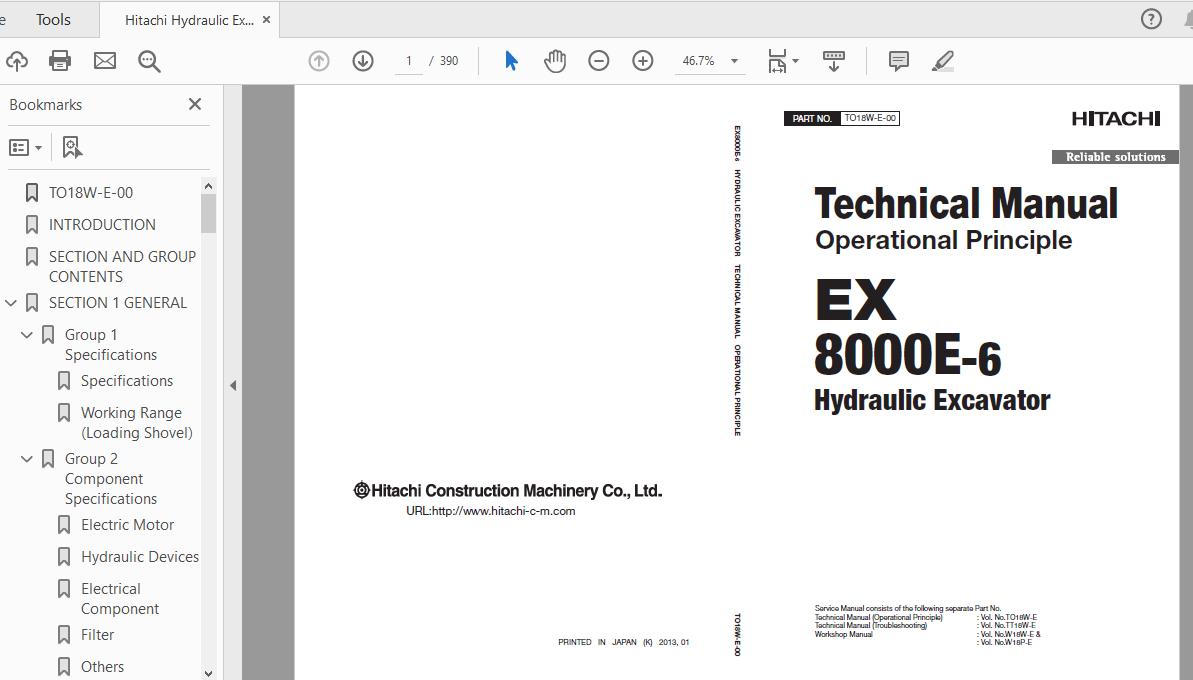Go to next page arrow
Image resolution: width=1193 pixels, height=680 pixels.
tap(363, 61)
